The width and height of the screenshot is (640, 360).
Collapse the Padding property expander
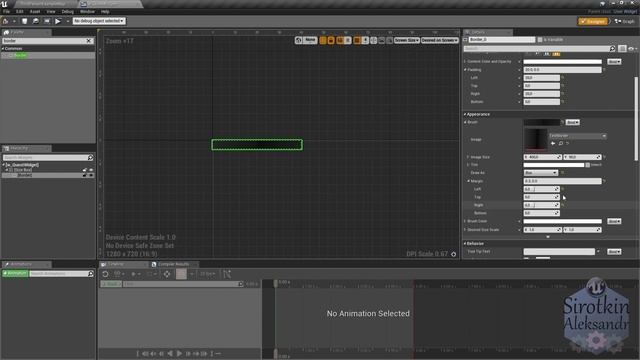pyautogui.click(x=465, y=70)
